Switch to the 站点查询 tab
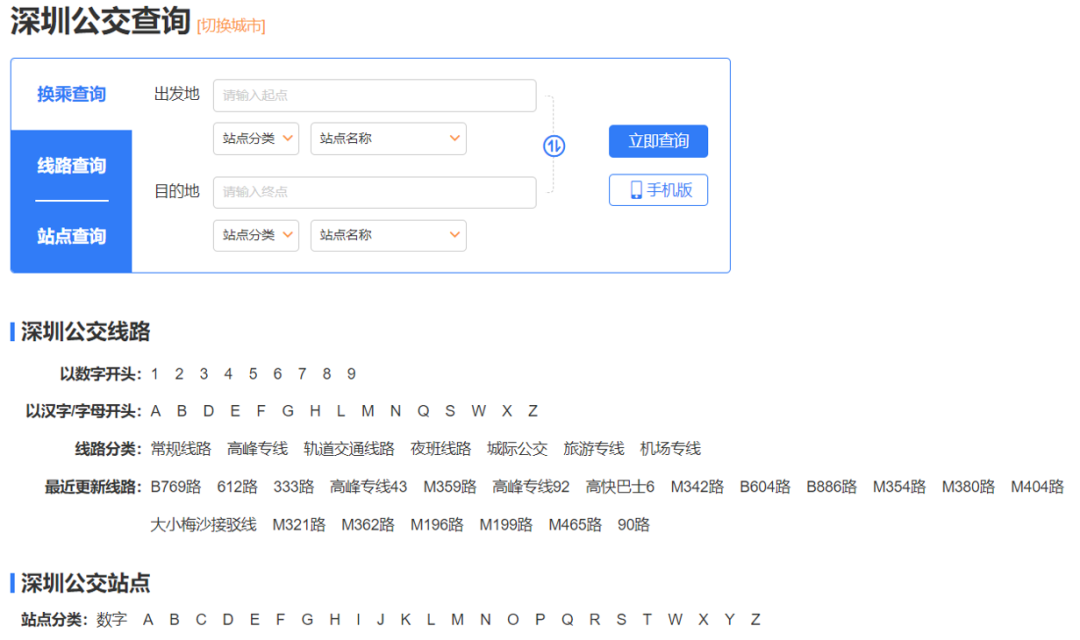Screen dimensions: 1080x640 pos(71,236)
